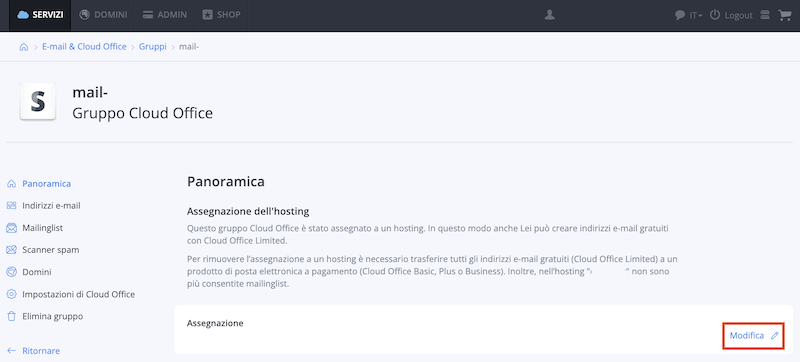800x362 pixels.
Task: Open Scanner spam in the sidebar
Action: coord(51,250)
